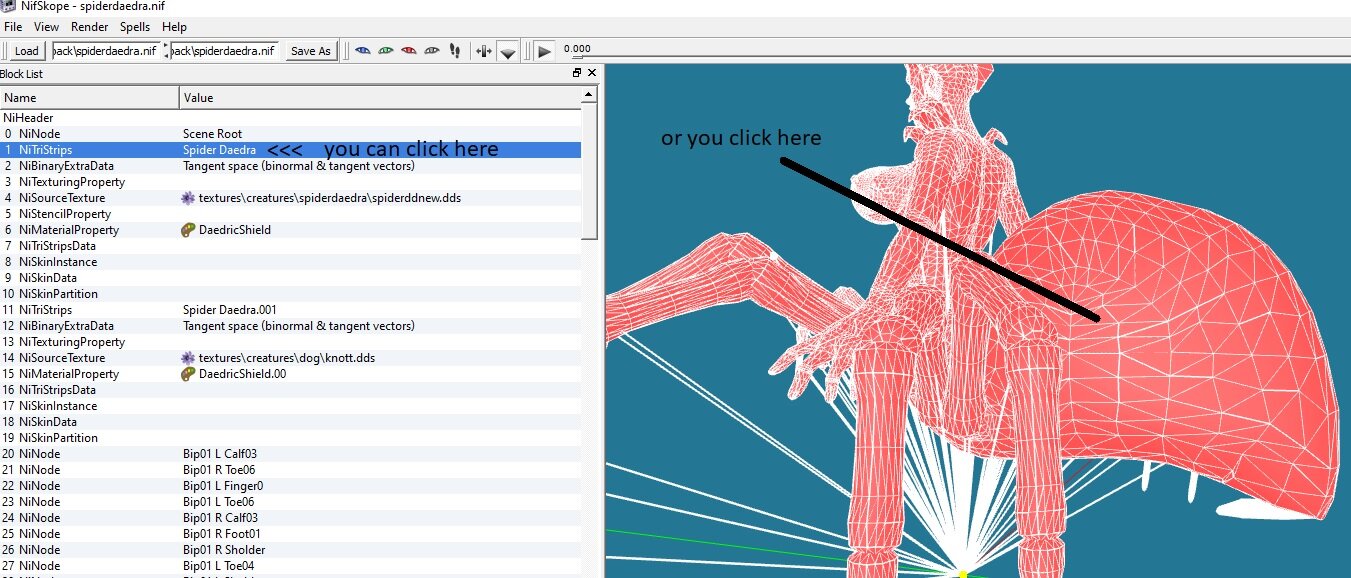Select block 4 NiSourceTexture row

pos(290,197)
